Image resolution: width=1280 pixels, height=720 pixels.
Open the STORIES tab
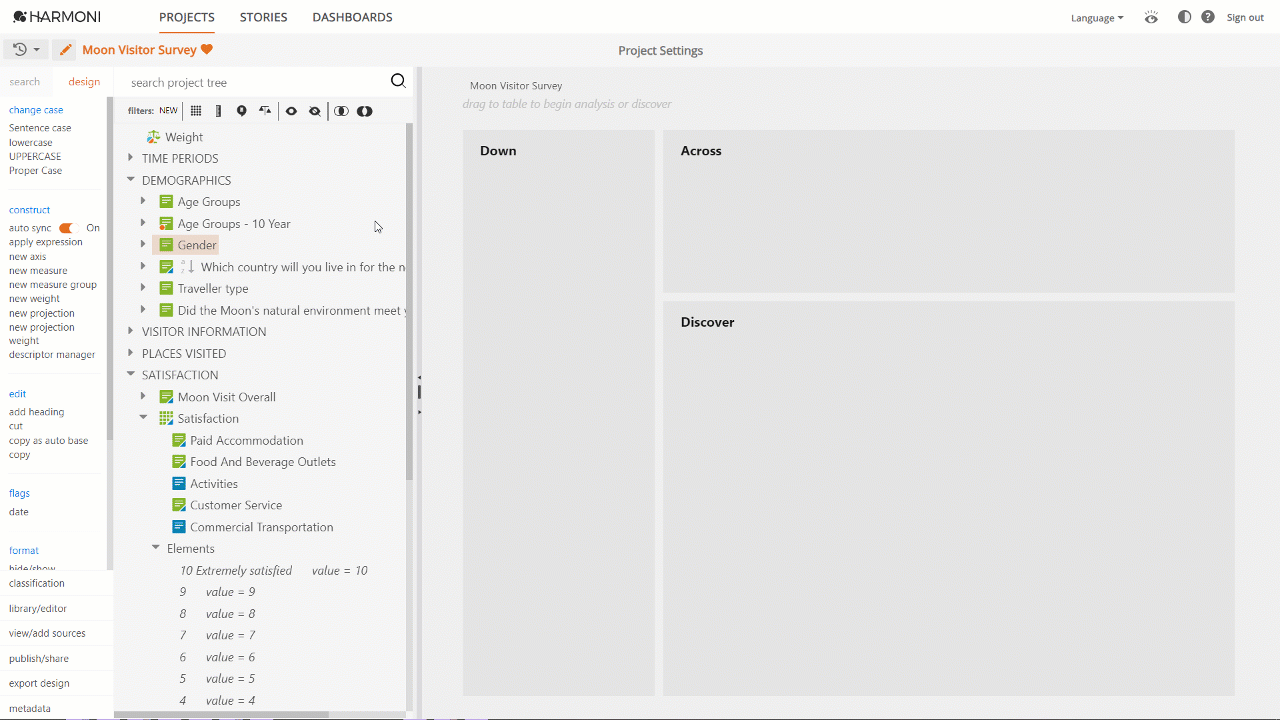click(263, 17)
